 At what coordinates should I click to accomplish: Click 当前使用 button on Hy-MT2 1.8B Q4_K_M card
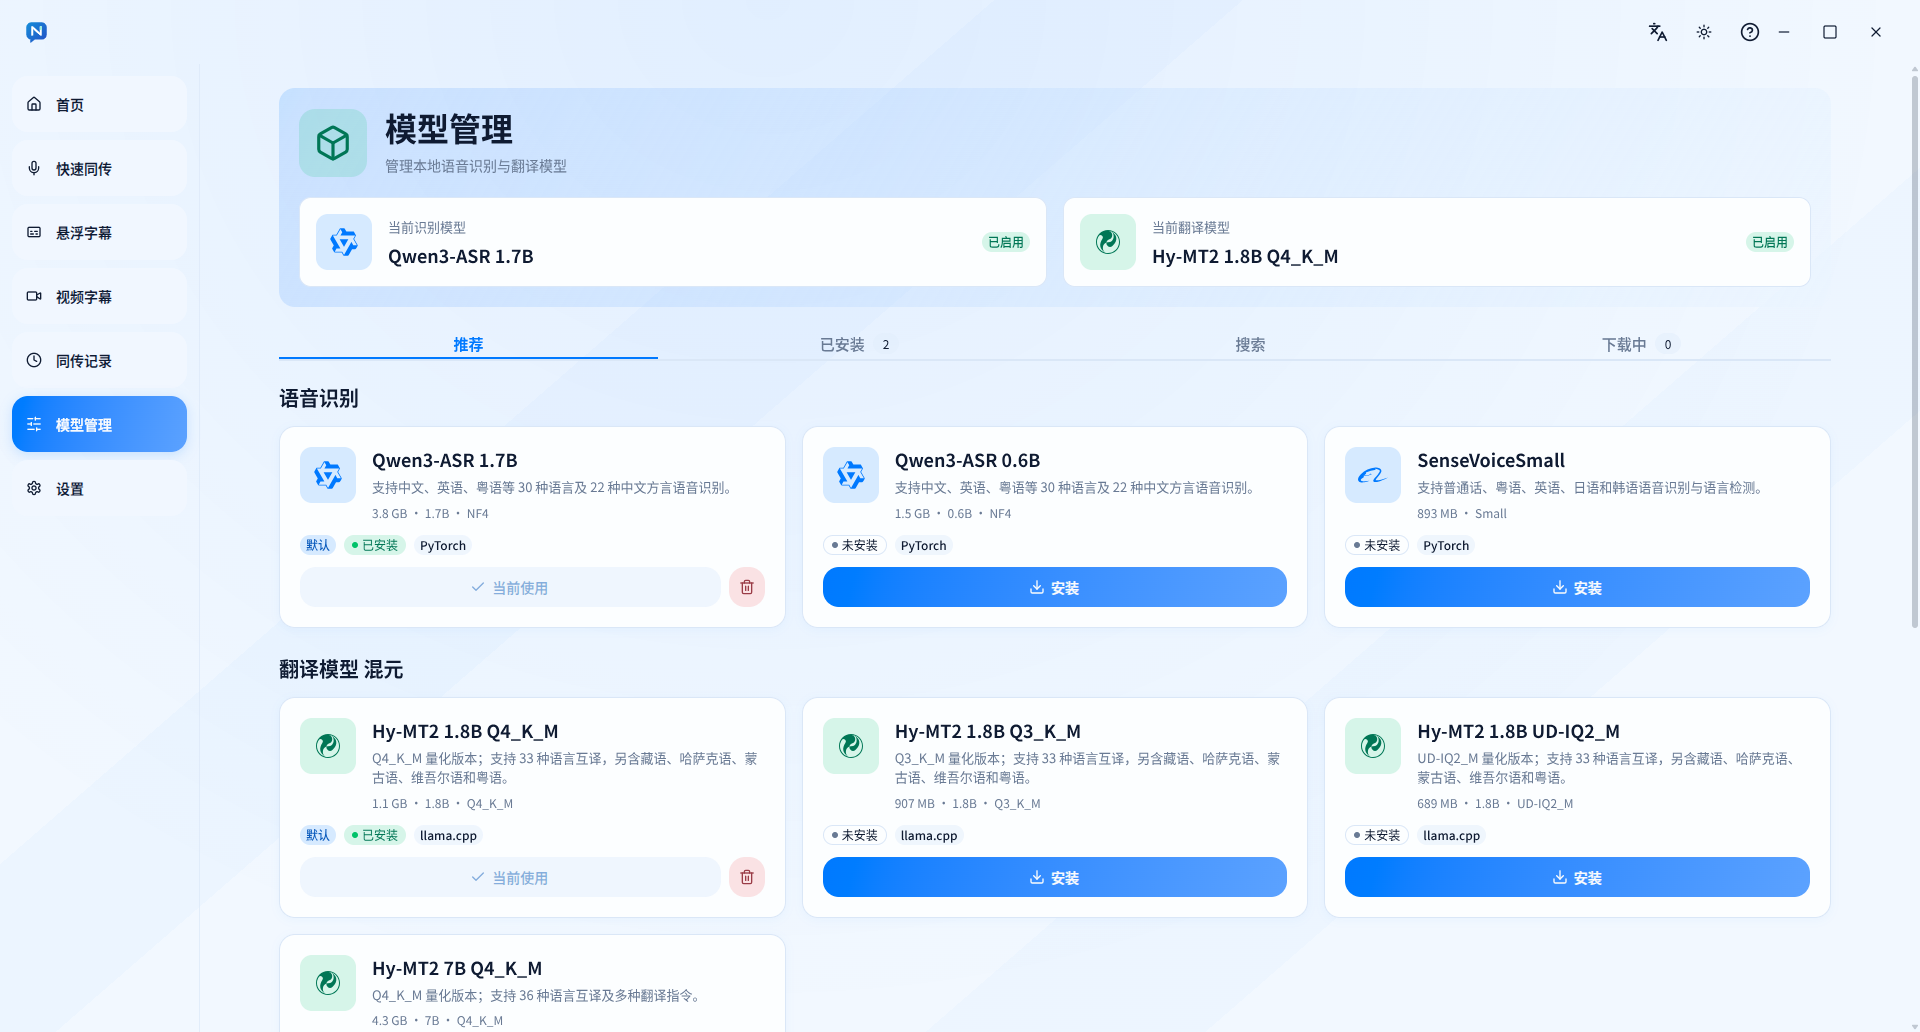[510, 877]
